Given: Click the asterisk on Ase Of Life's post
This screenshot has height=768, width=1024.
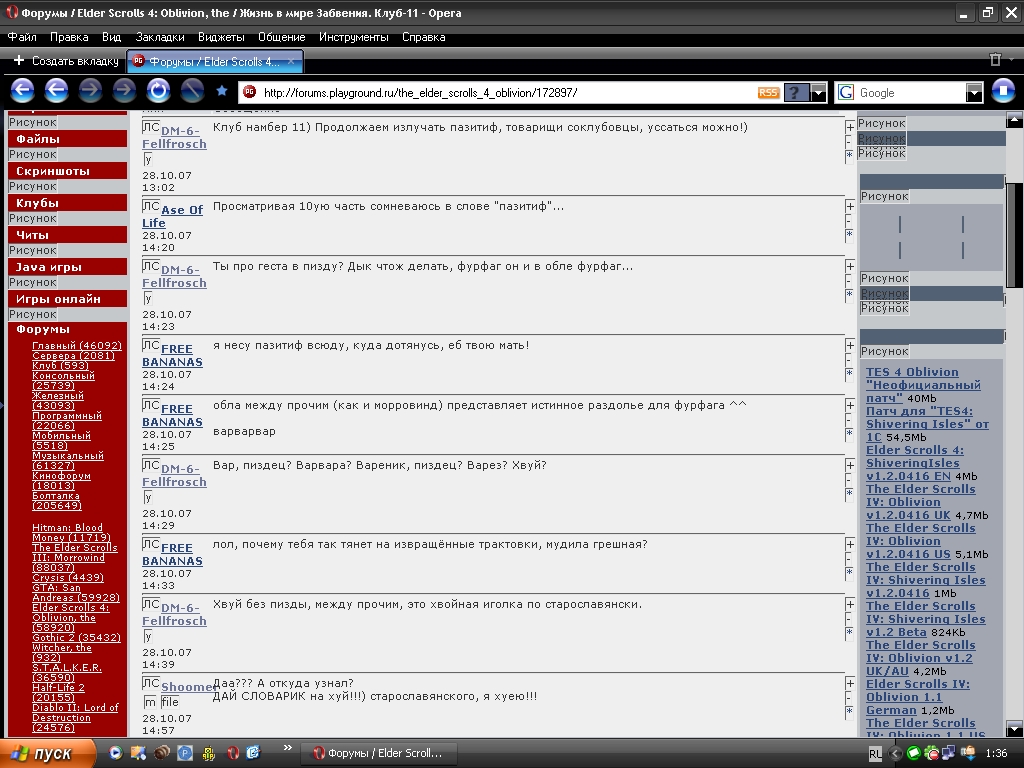Looking at the screenshot, I should [x=850, y=234].
